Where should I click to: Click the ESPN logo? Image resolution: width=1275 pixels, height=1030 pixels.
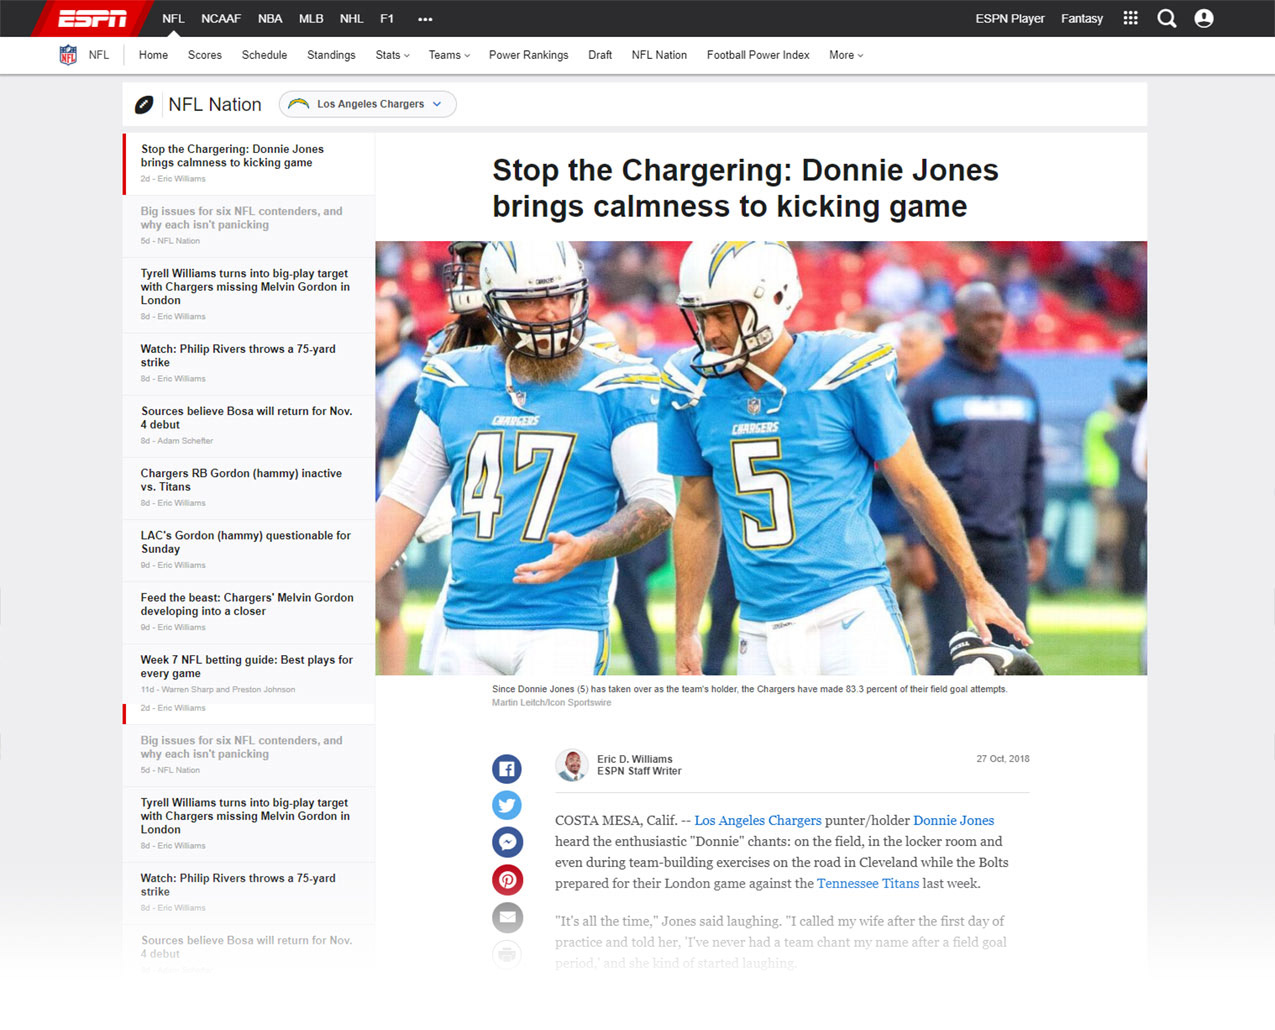click(92, 18)
